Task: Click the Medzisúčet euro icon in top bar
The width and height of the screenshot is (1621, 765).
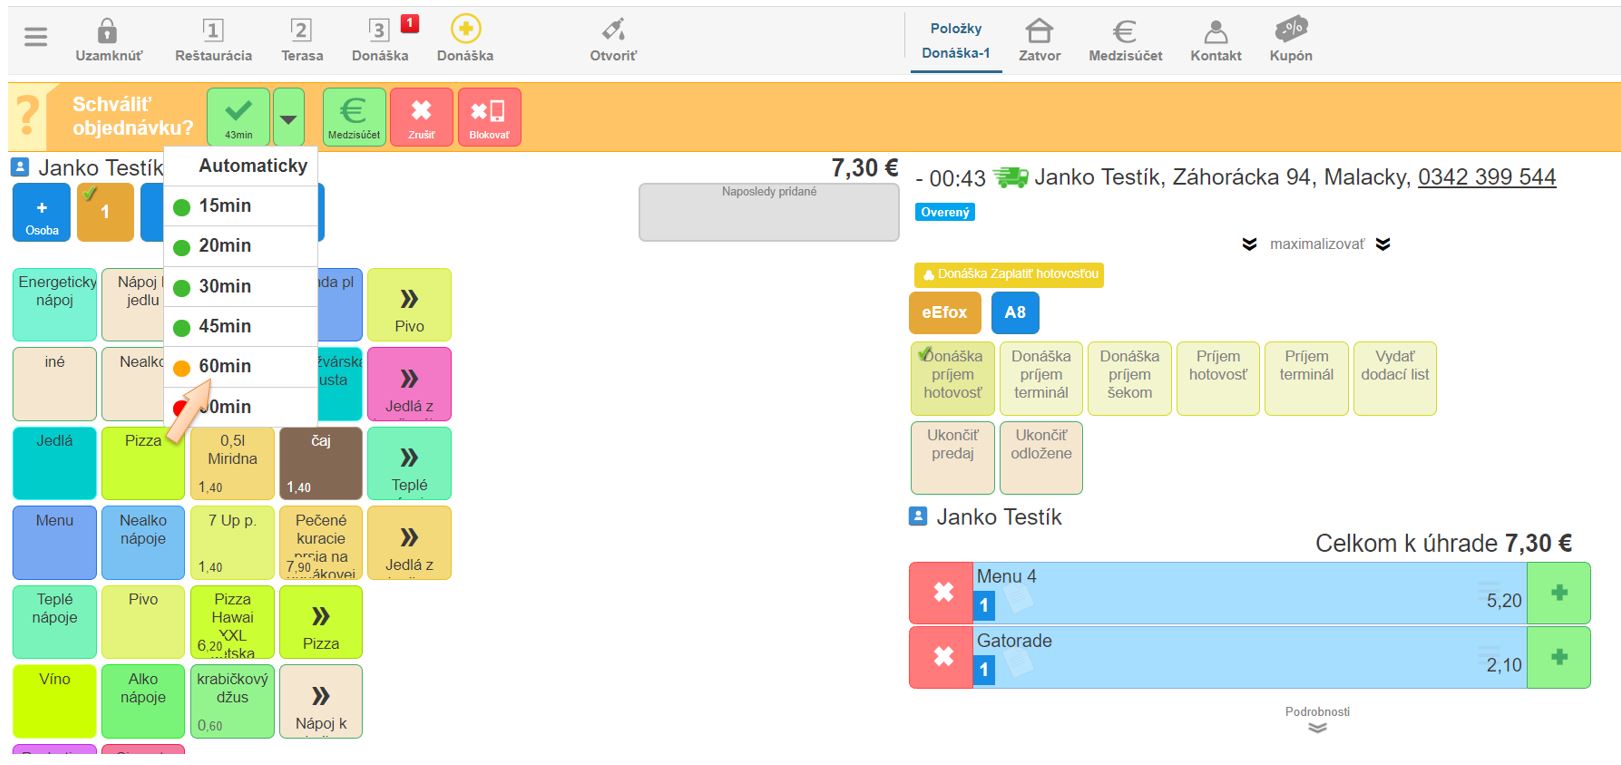Action: click(x=1125, y=32)
